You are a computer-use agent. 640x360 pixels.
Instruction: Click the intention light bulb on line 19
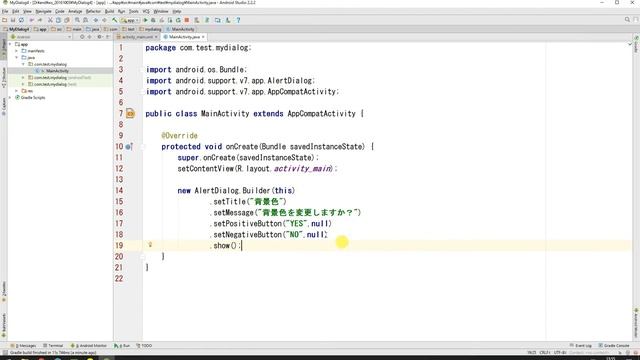point(150,245)
